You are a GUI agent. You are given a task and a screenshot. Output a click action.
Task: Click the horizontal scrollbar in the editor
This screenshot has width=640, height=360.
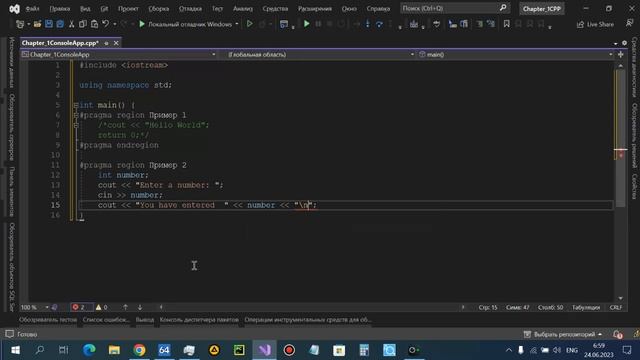pos(312,307)
